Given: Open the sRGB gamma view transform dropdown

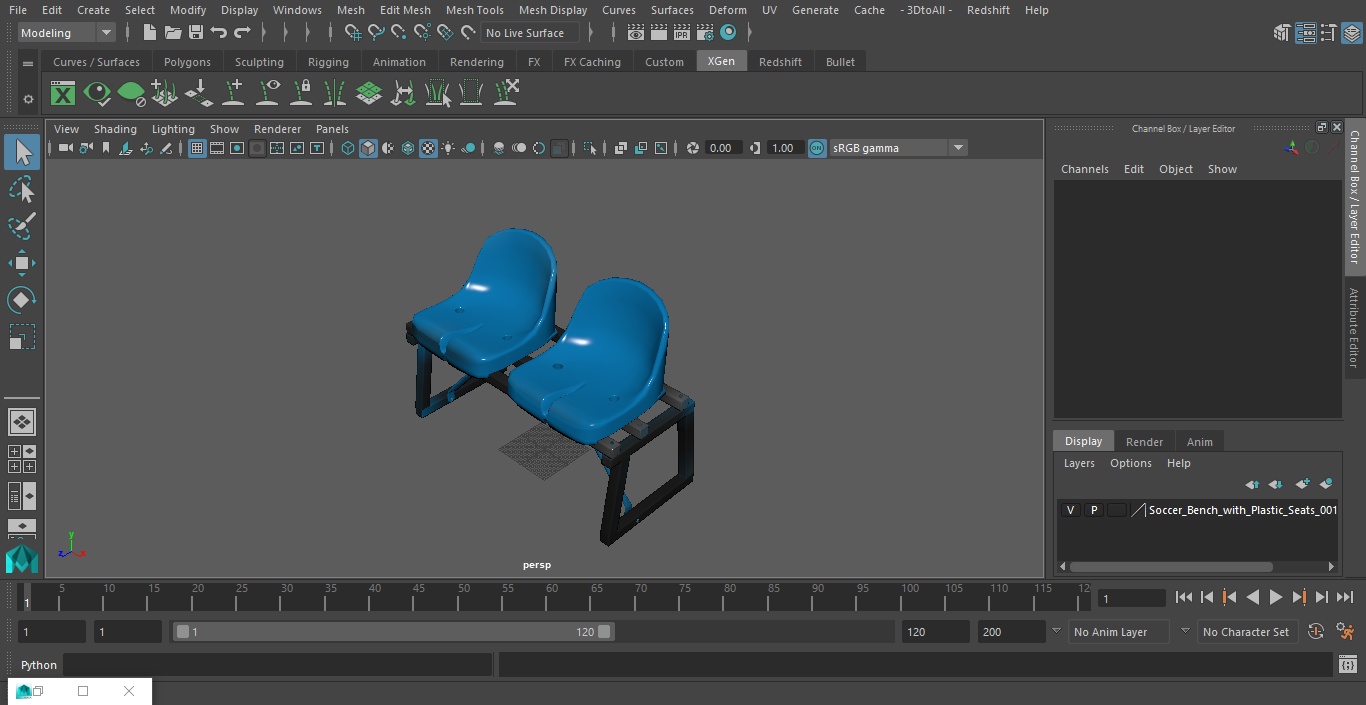Looking at the screenshot, I should tap(898, 148).
